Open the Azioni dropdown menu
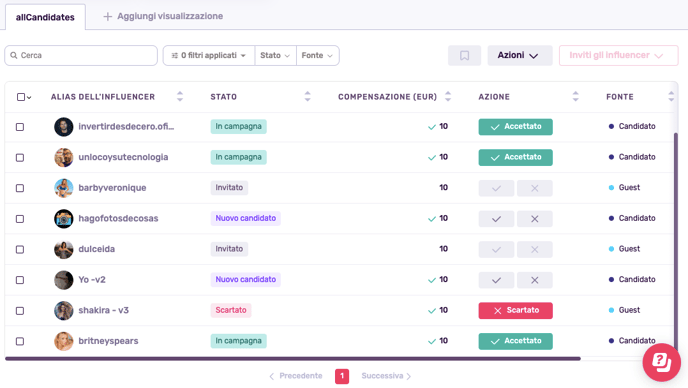 [520, 56]
